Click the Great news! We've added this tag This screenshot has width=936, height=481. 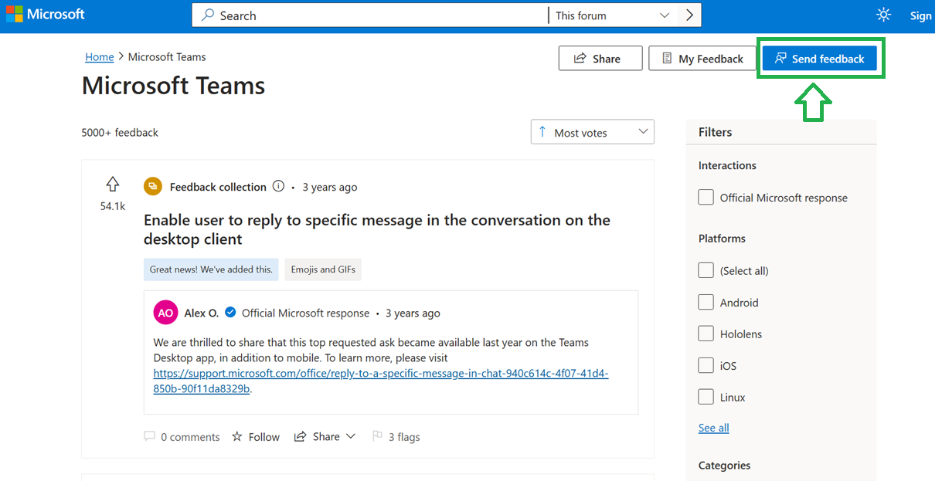click(x=211, y=270)
